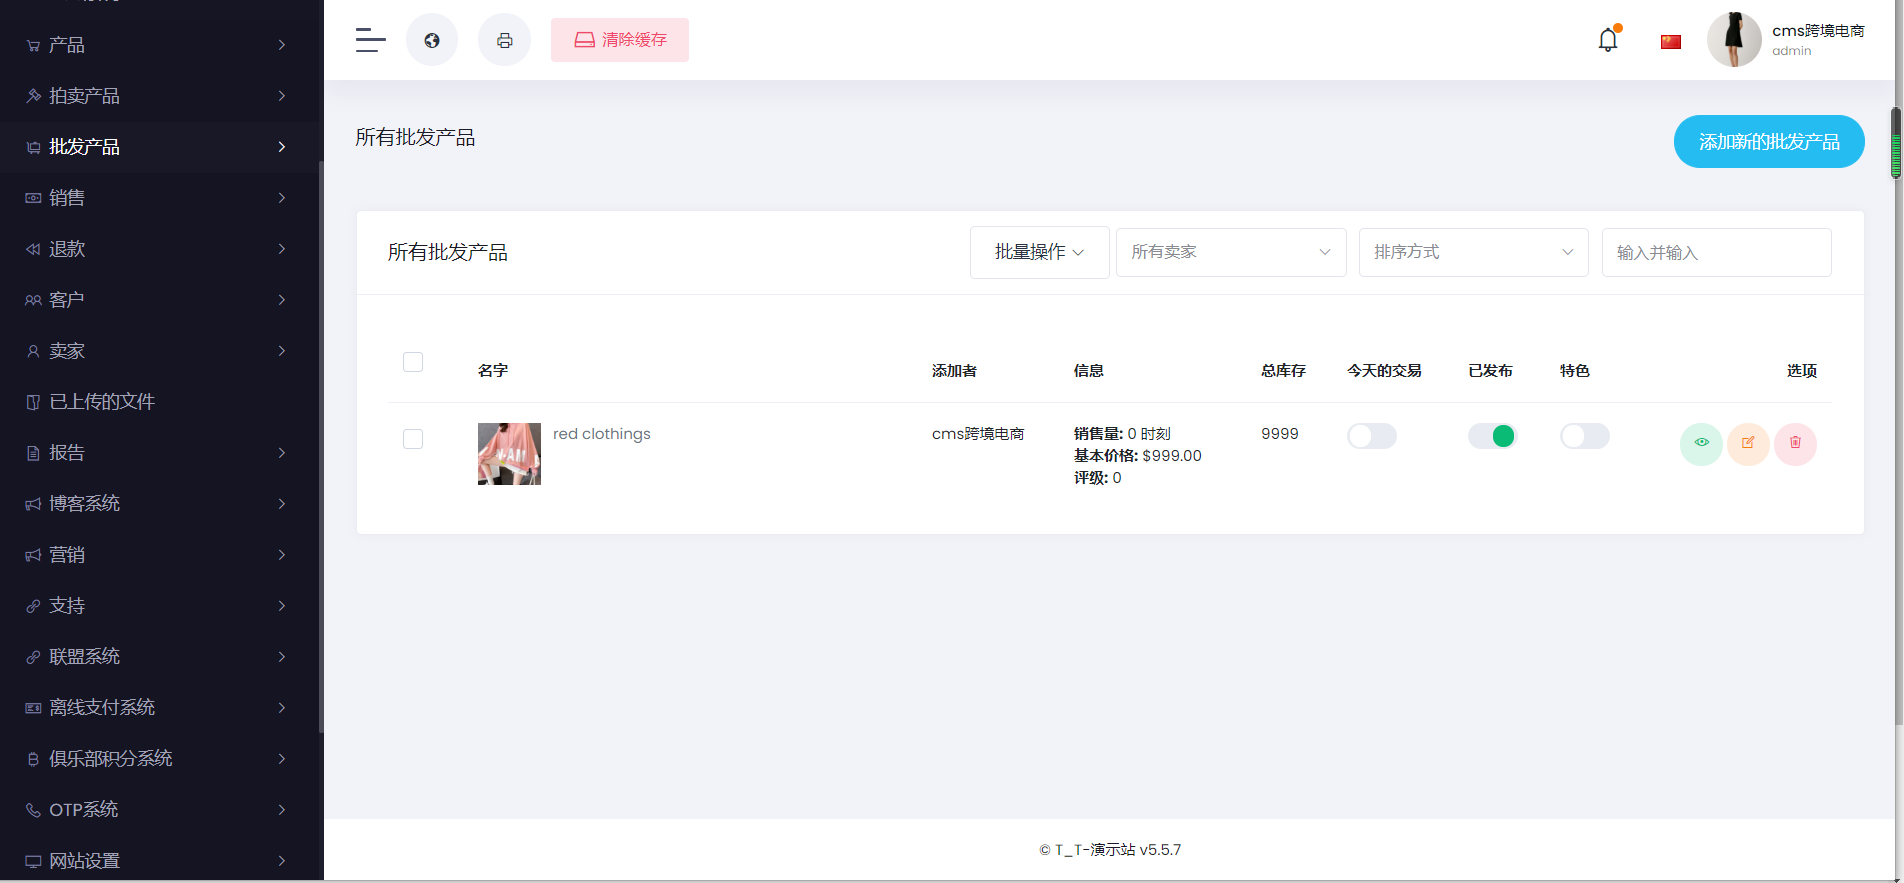This screenshot has width=1904, height=883.
Task: View red clothings with eye icon
Action: click(x=1701, y=443)
